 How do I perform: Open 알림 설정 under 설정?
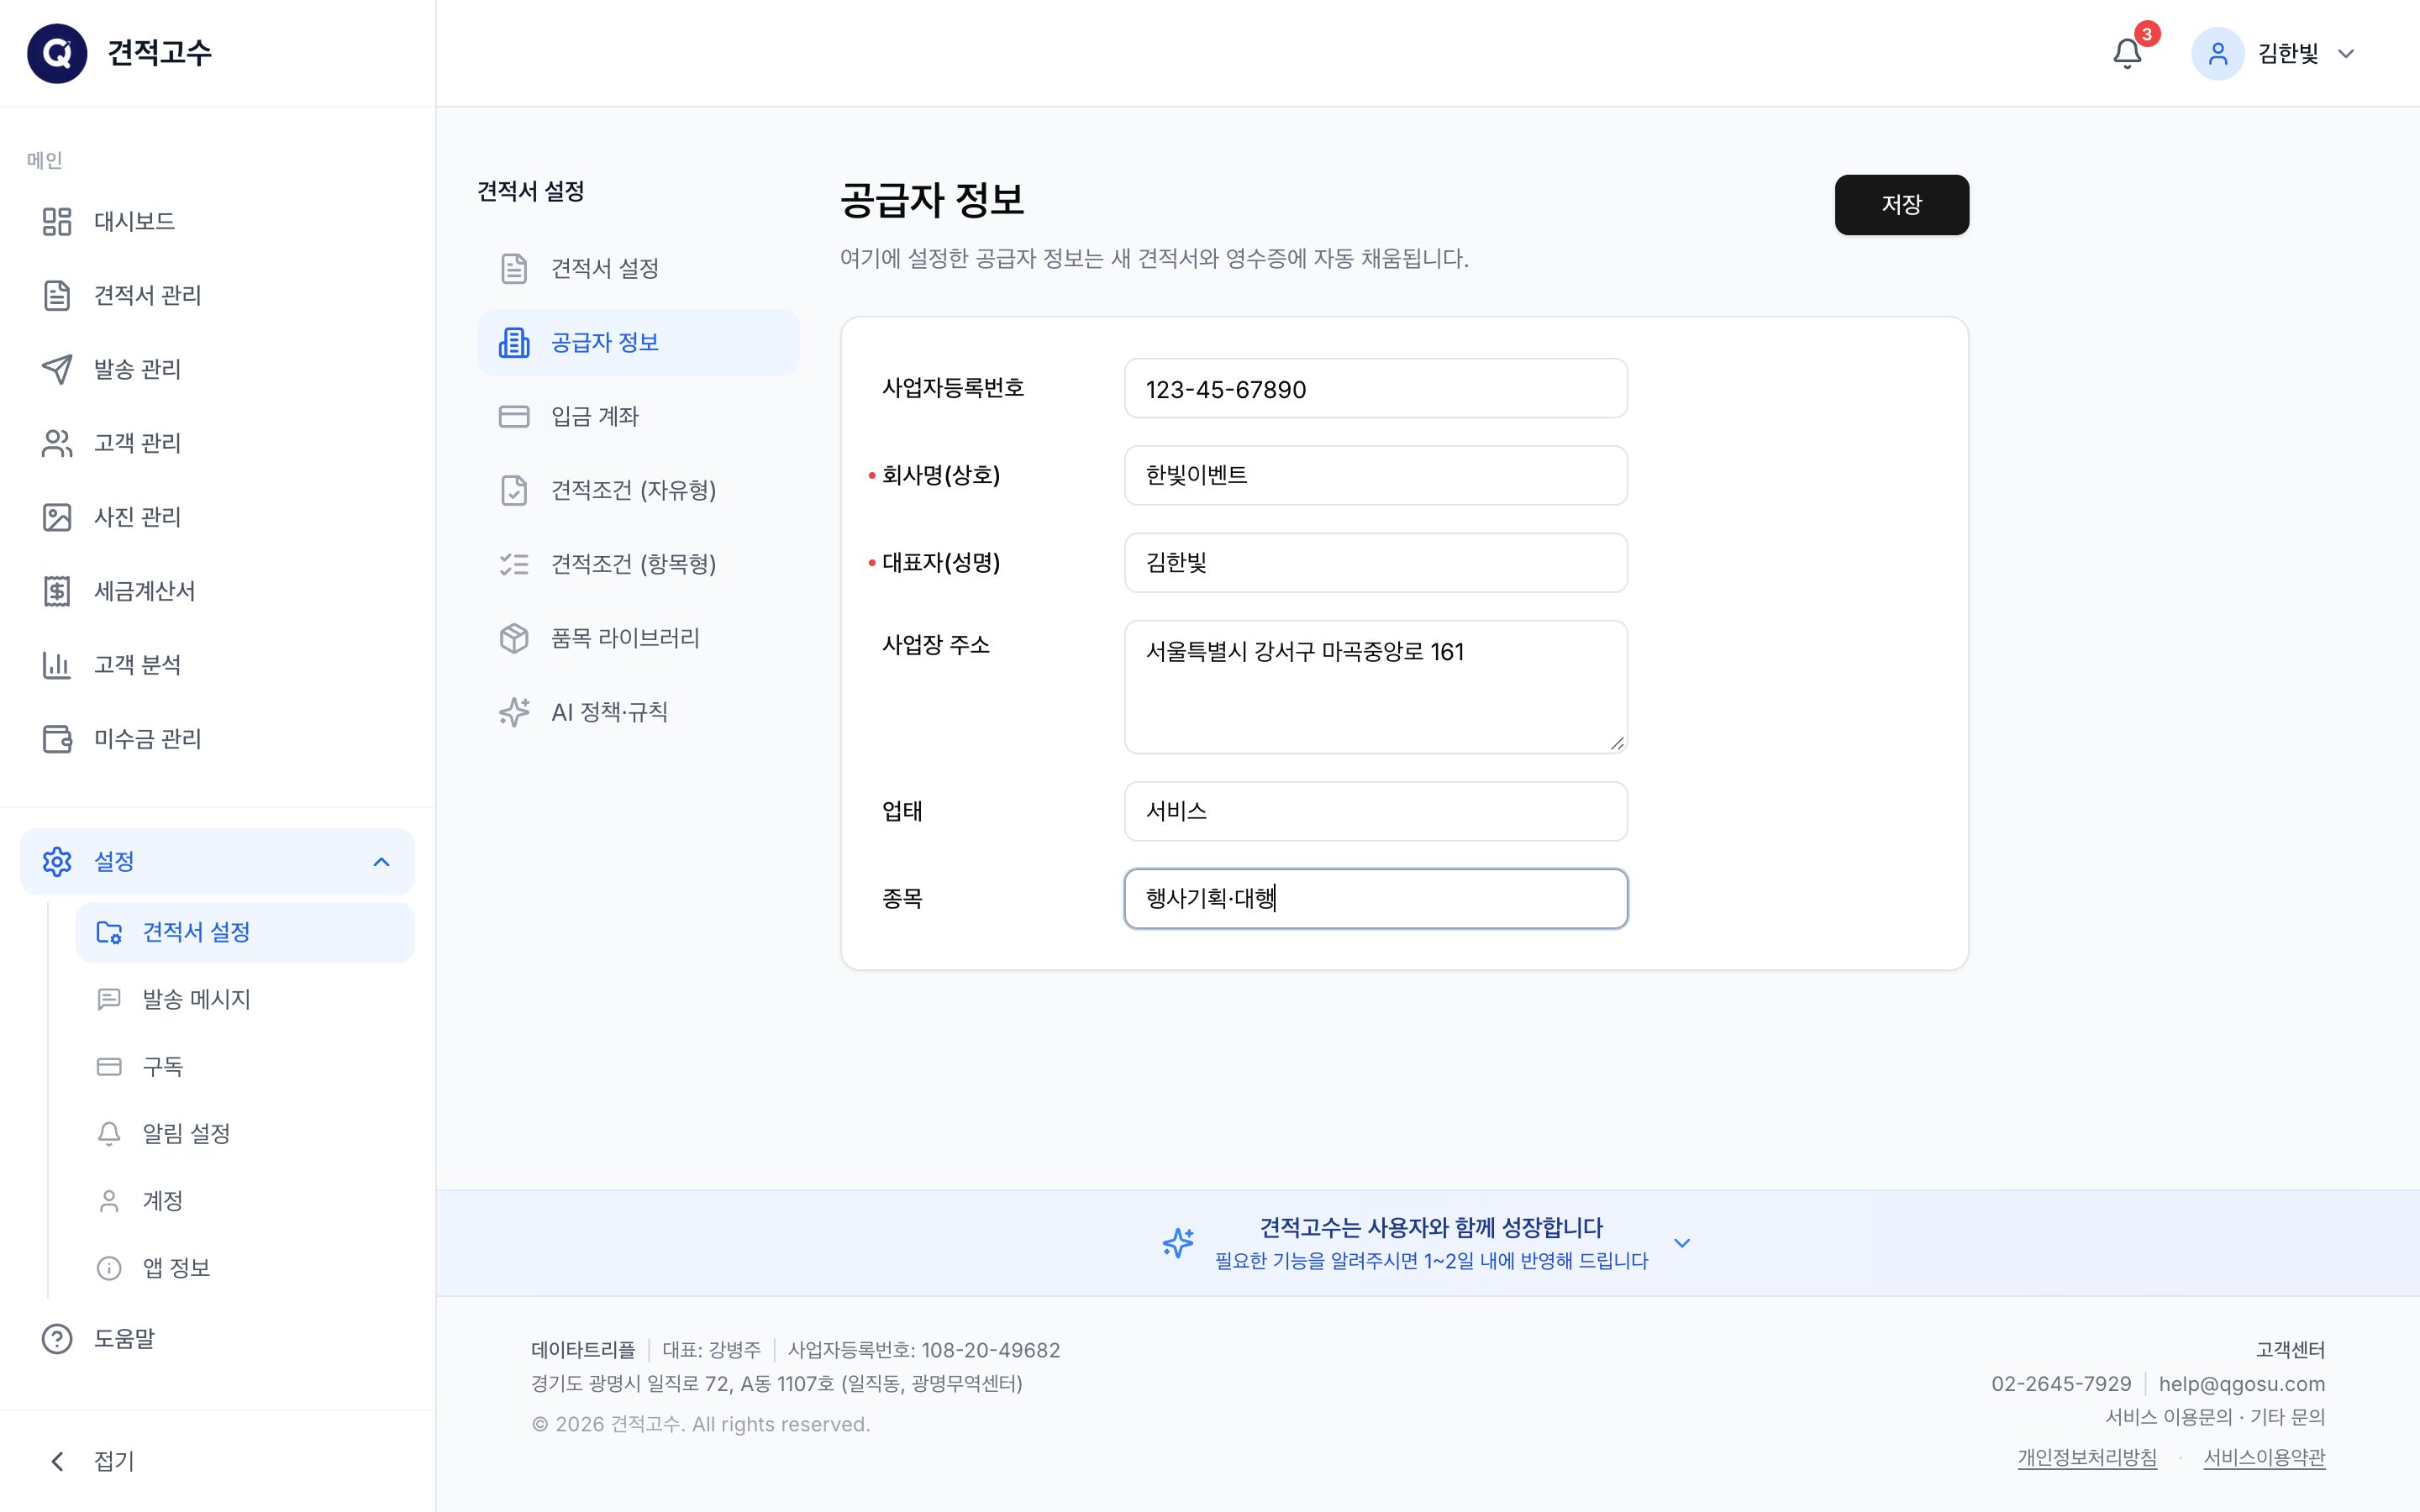(x=245, y=1133)
